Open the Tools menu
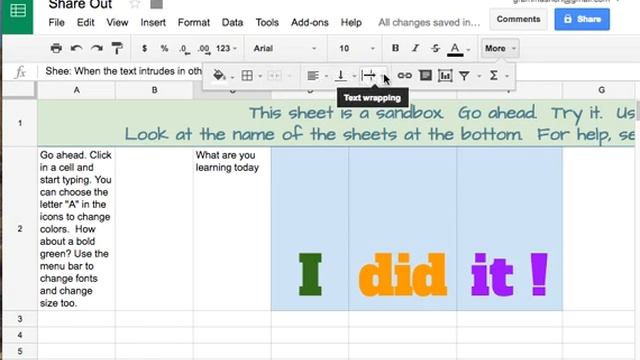The width and height of the screenshot is (640, 360). click(x=267, y=22)
